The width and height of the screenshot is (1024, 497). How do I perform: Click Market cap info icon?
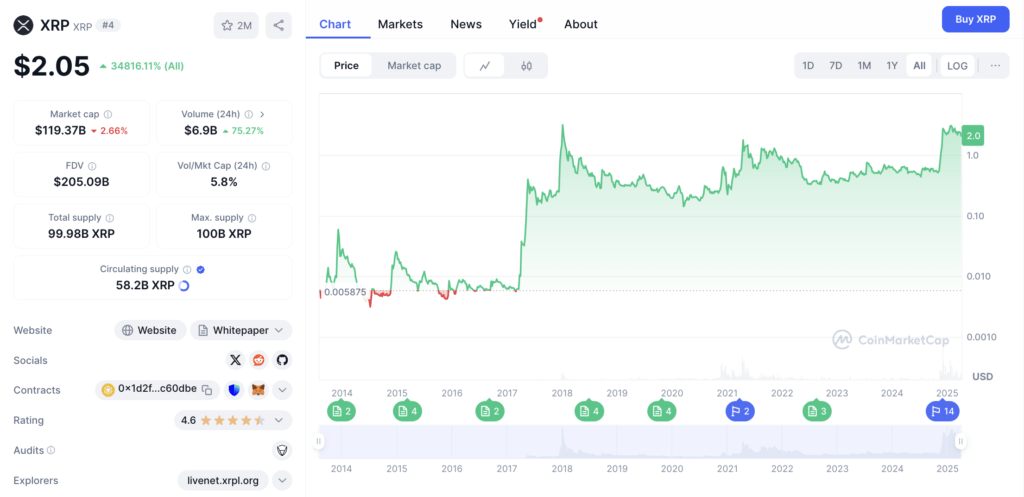108,114
